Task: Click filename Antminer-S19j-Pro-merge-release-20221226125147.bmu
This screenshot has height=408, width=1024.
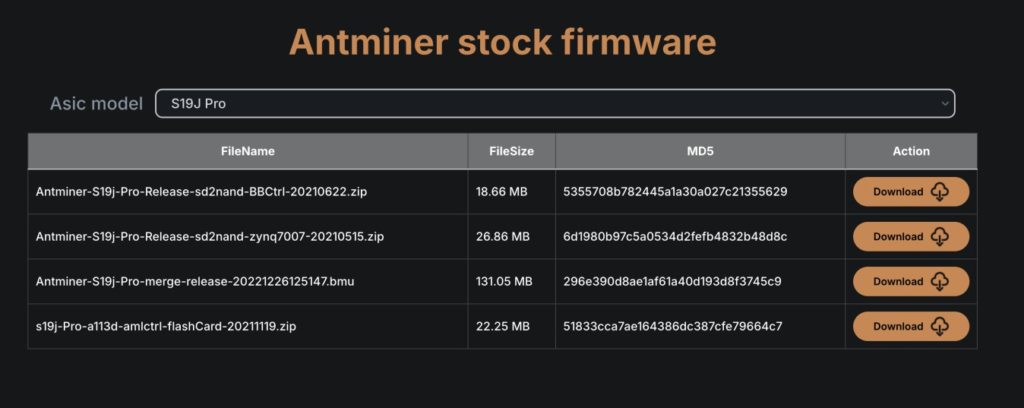Action: point(195,281)
